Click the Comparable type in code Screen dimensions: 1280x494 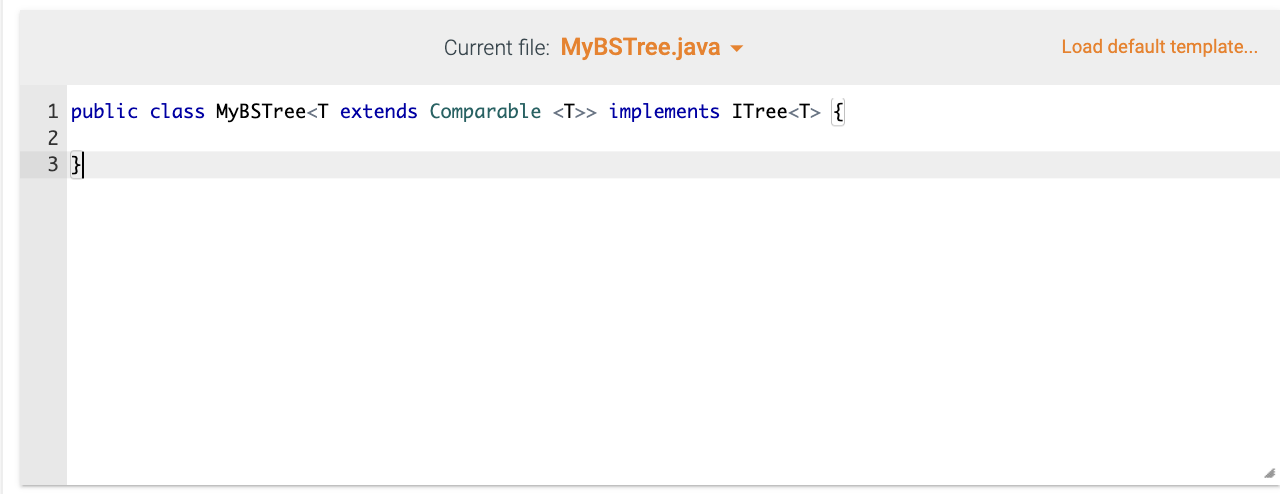point(485,112)
